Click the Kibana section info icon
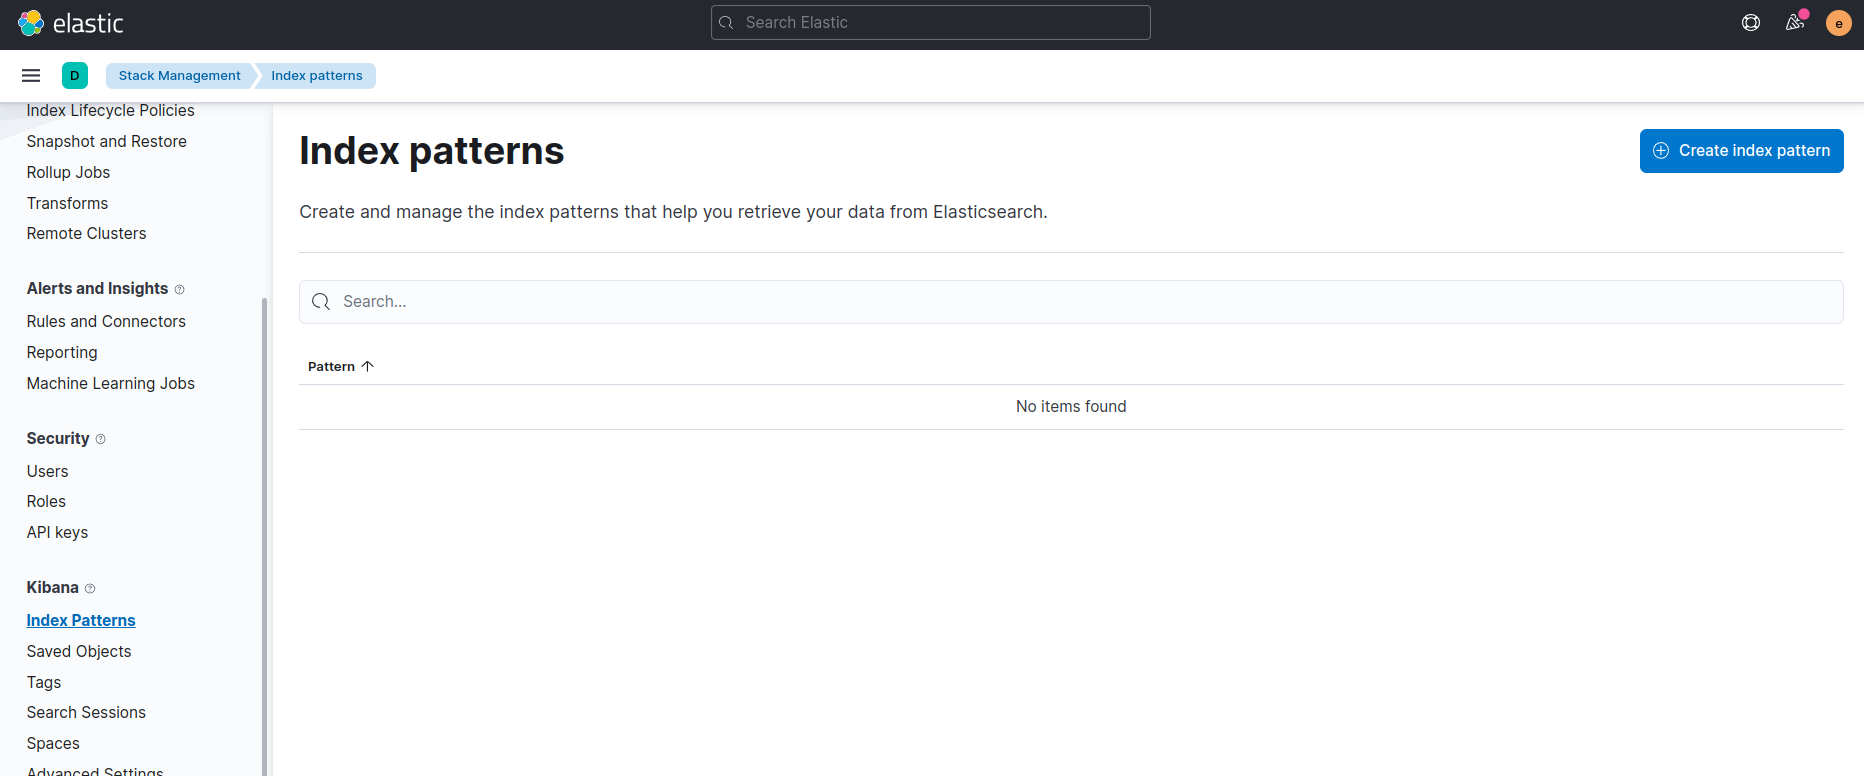Viewport: 1864px width, 776px height. 90,589
